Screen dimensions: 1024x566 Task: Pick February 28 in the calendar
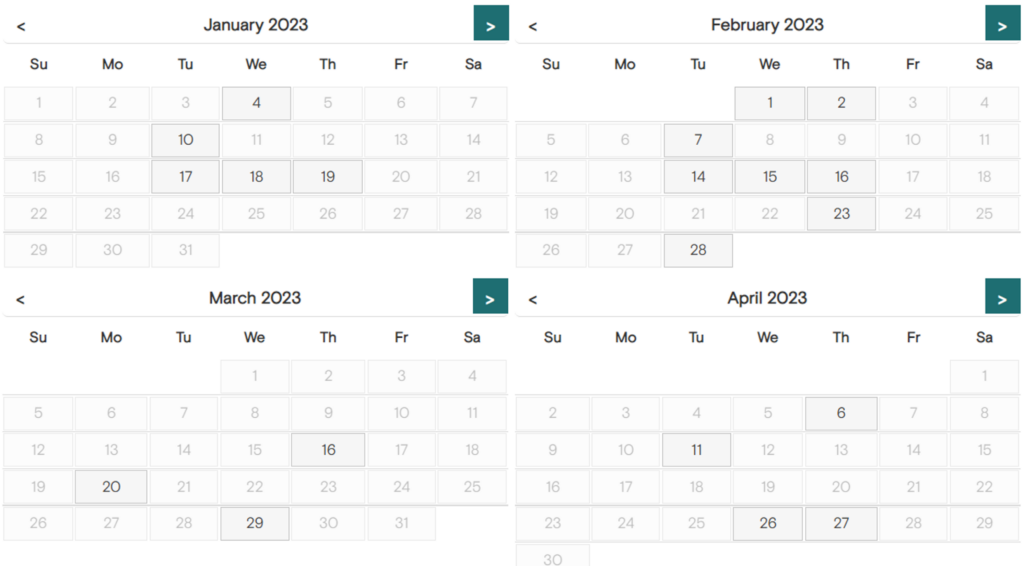698,251
